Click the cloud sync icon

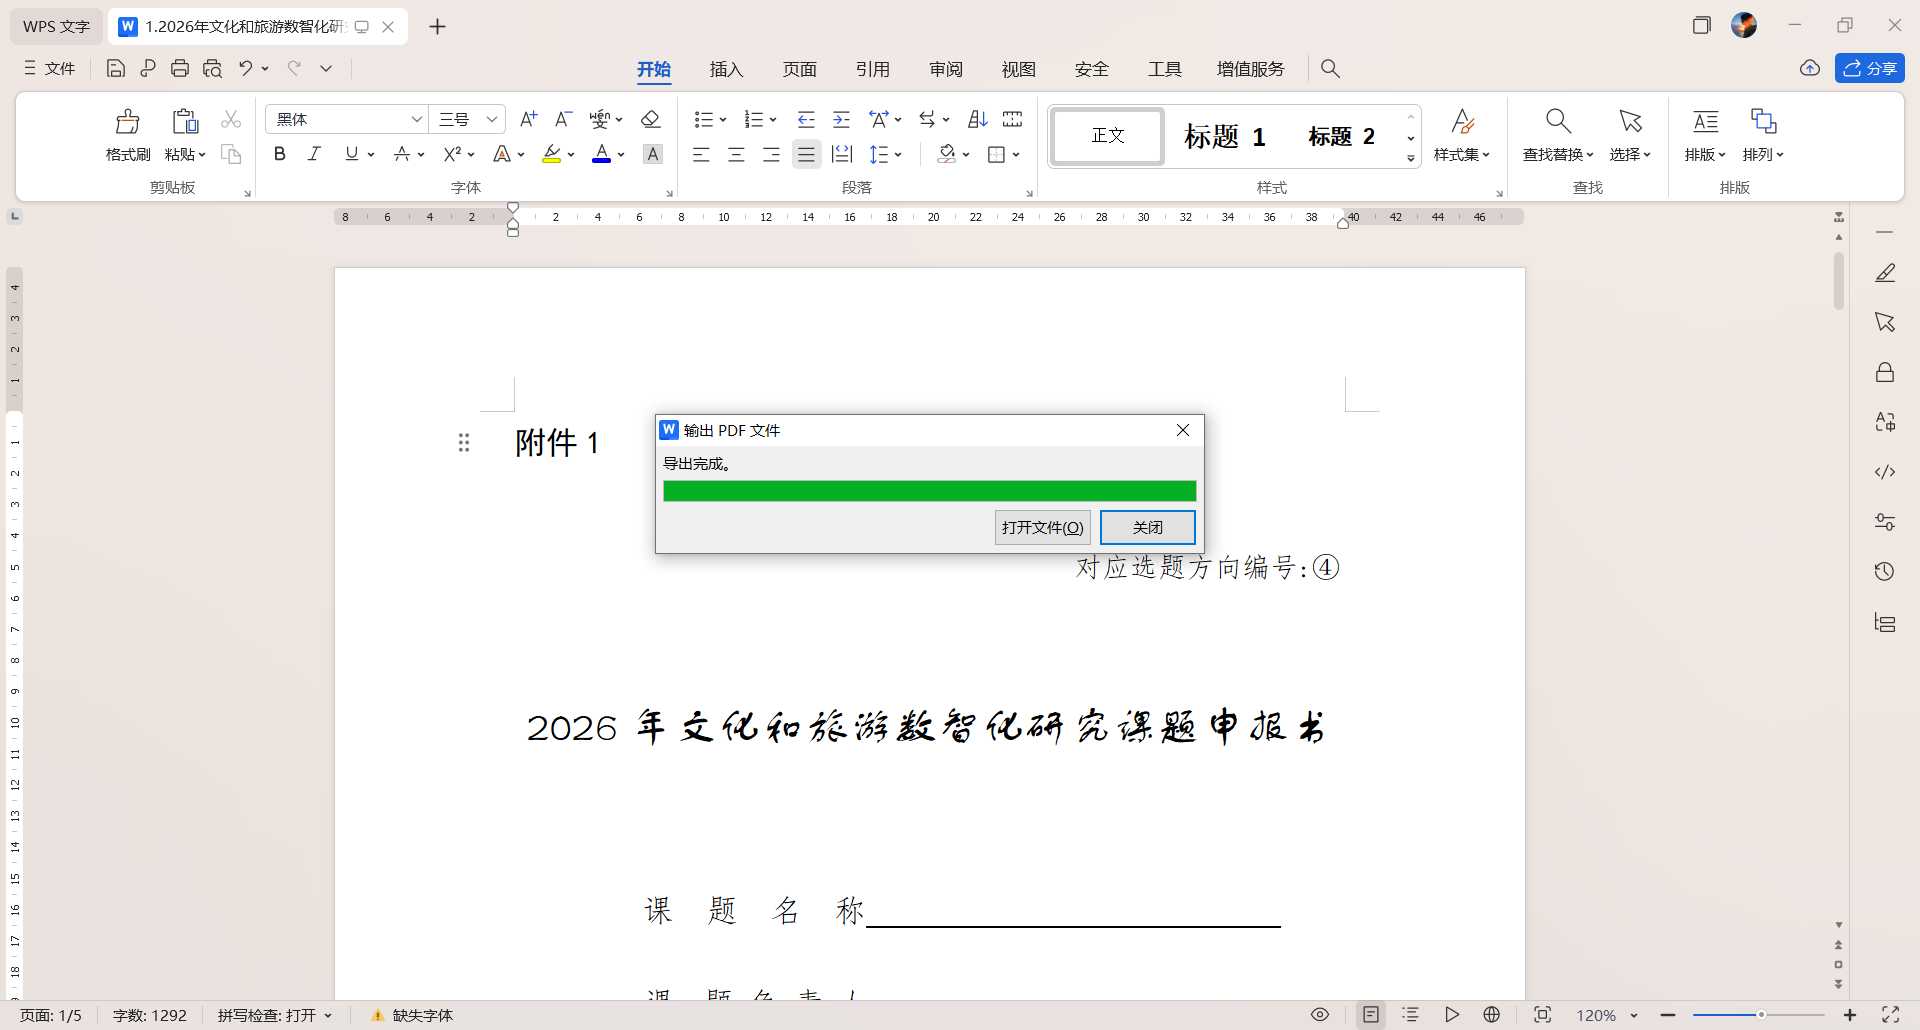[1810, 68]
